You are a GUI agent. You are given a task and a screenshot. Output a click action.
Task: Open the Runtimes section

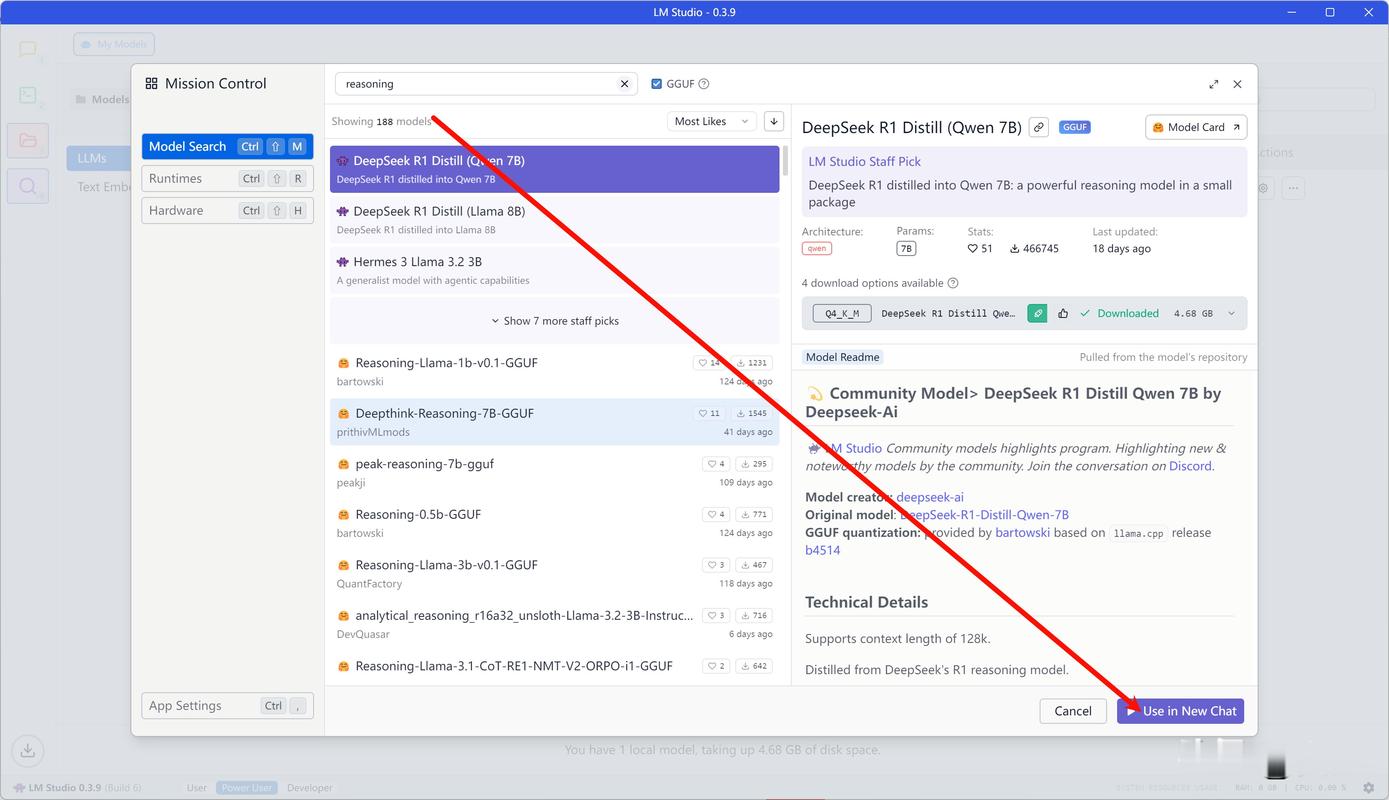point(227,178)
